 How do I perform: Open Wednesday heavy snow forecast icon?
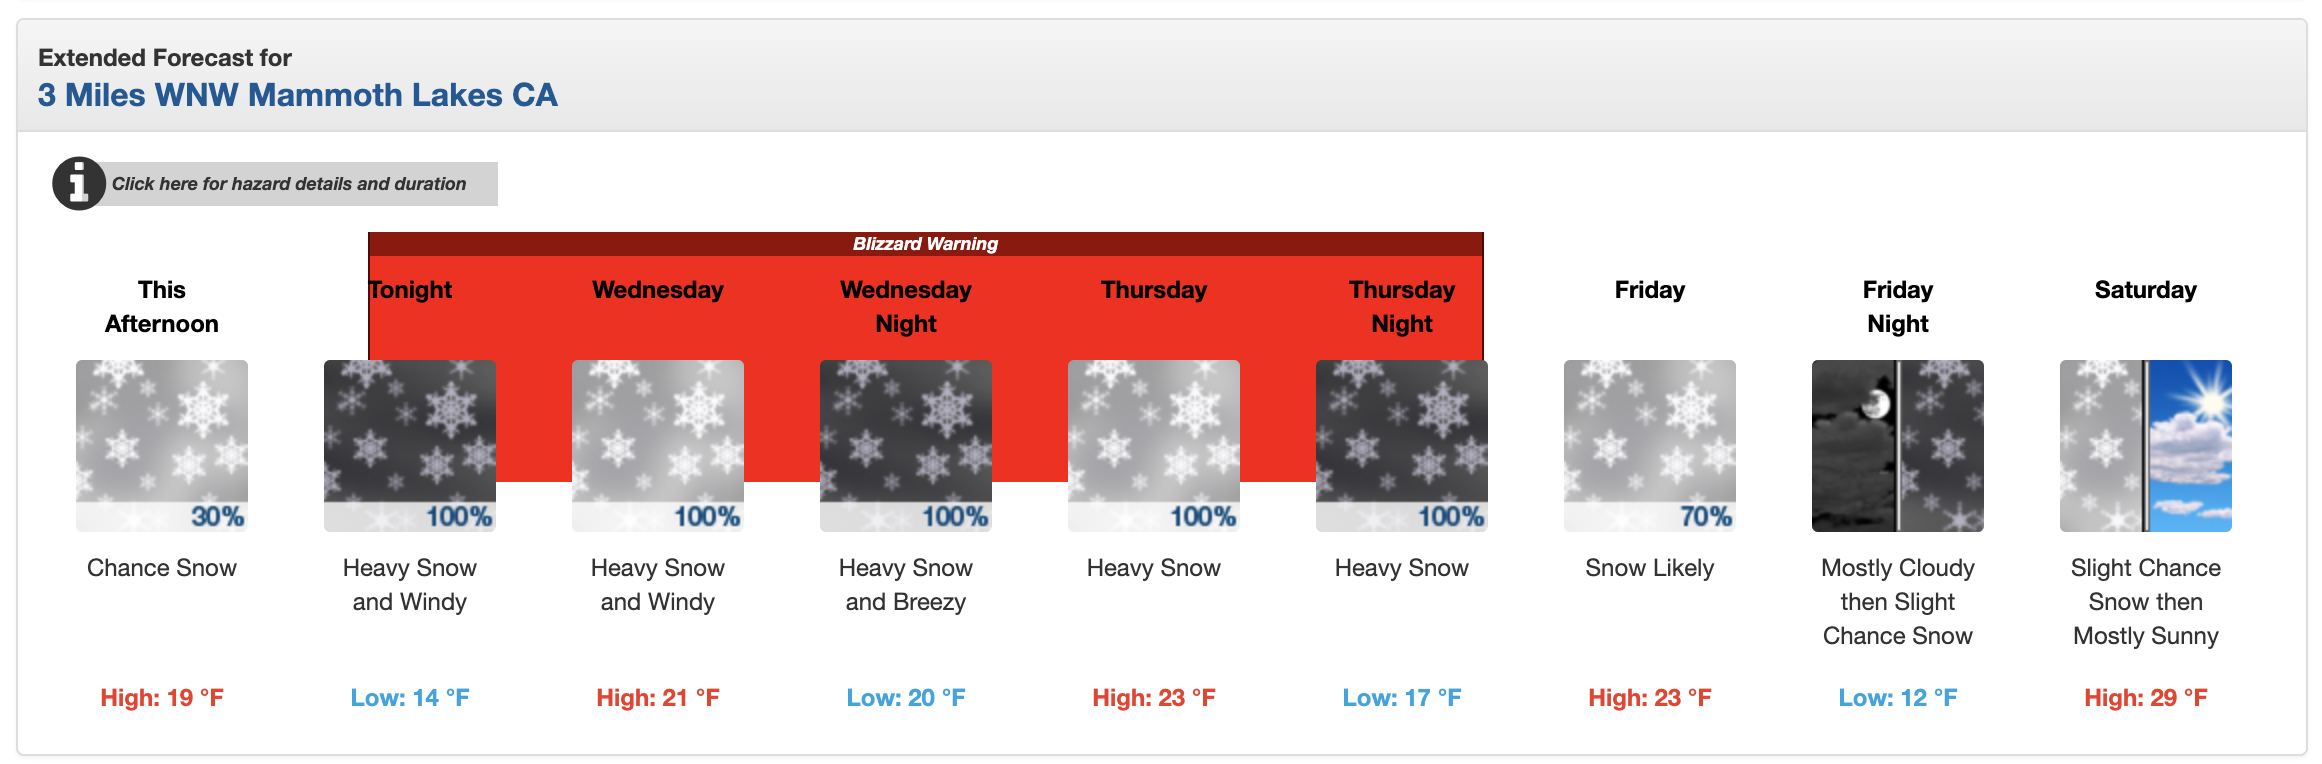658,446
